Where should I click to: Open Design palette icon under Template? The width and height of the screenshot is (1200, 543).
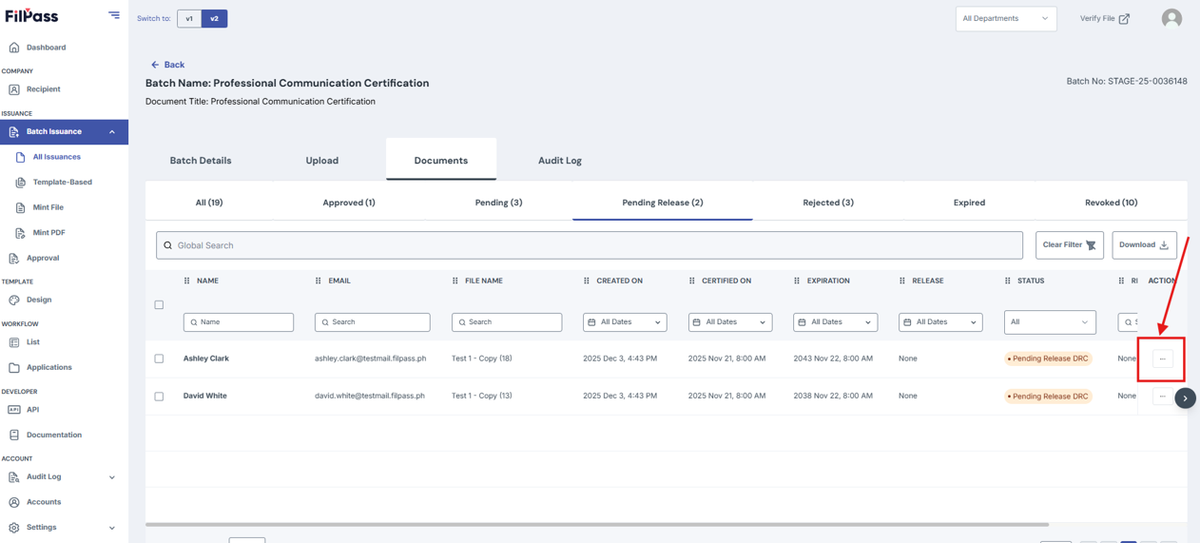point(14,299)
